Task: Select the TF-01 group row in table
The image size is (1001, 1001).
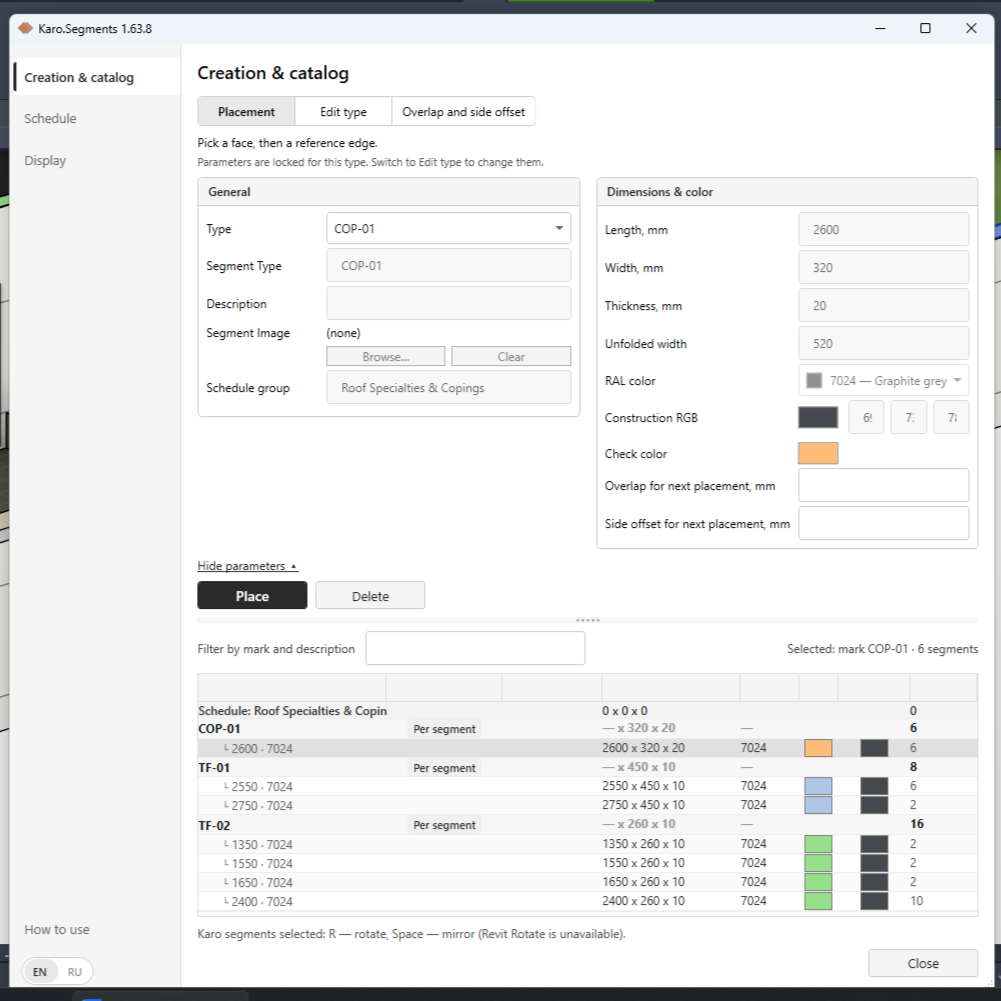Action: 587,767
